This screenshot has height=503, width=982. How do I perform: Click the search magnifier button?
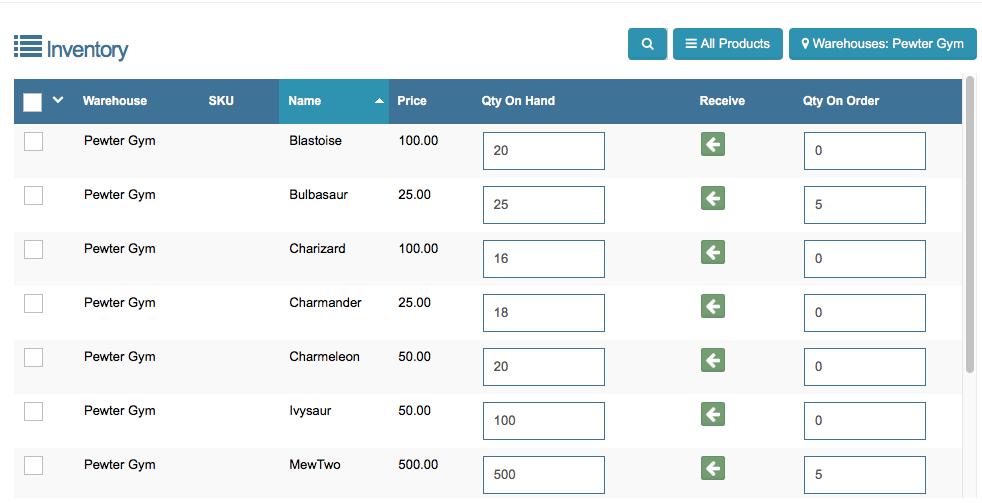tap(647, 44)
